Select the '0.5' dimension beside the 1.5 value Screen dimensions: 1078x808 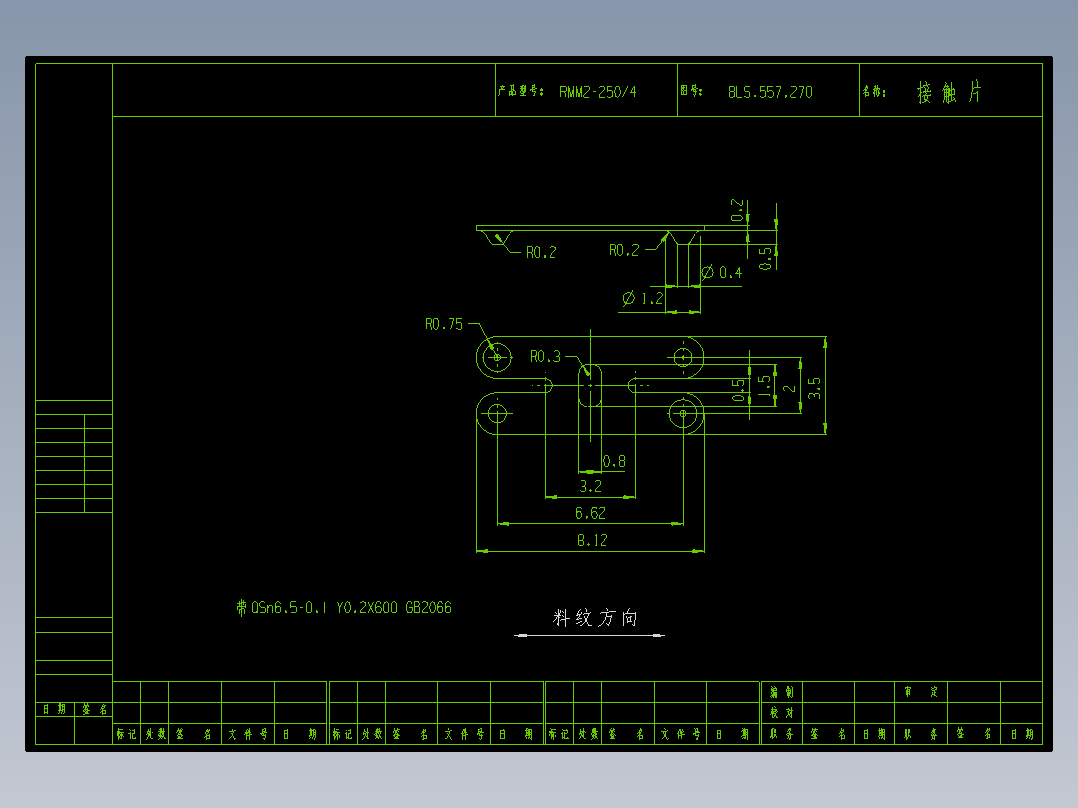738,390
